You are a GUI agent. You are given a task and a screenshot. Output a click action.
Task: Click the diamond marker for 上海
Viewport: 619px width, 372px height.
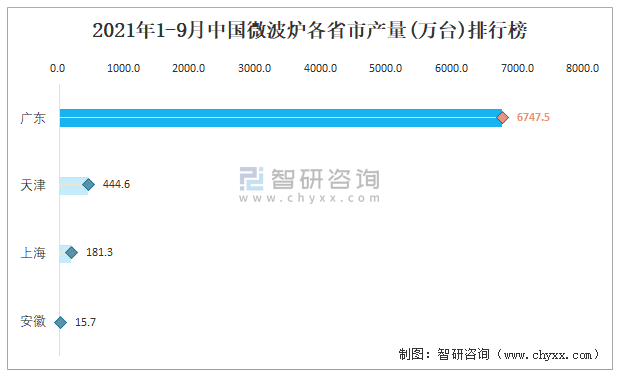click(71, 252)
